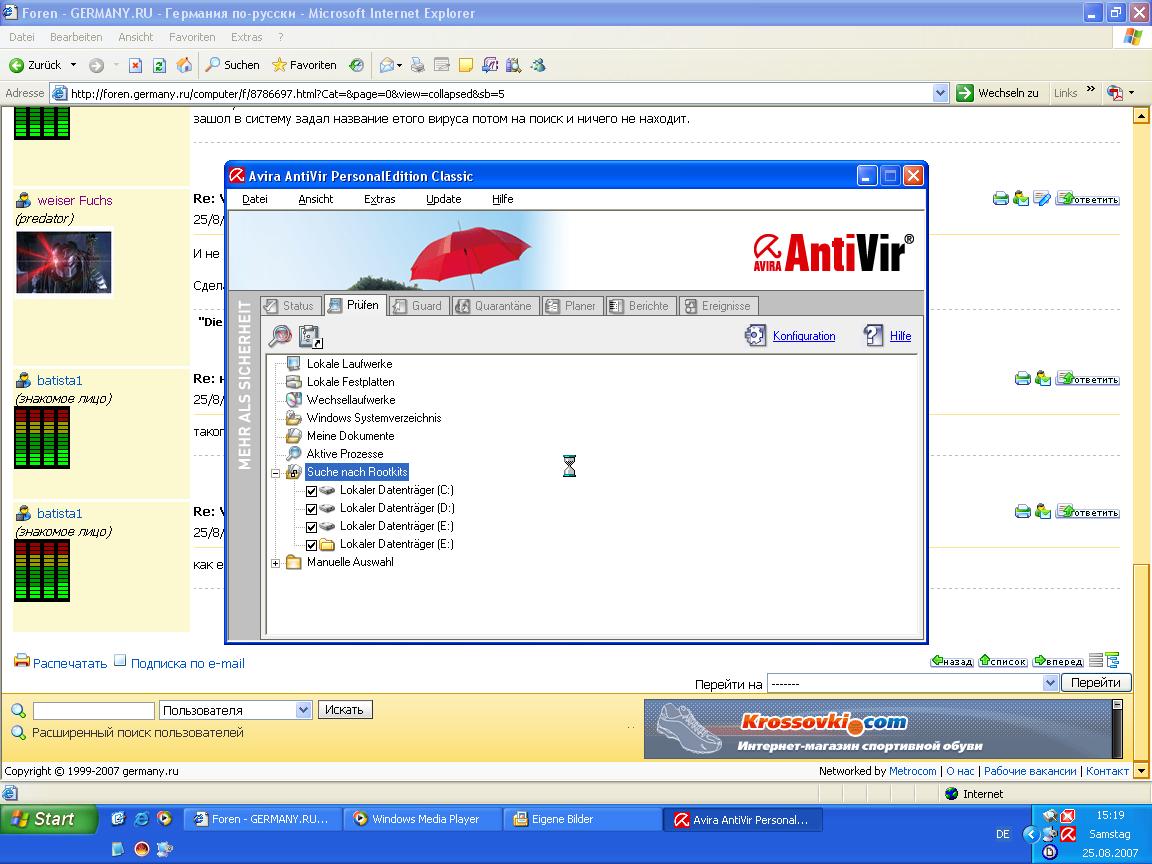Switch to the Berichte tab
This screenshot has width=1152, height=864.
(x=640, y=306)
